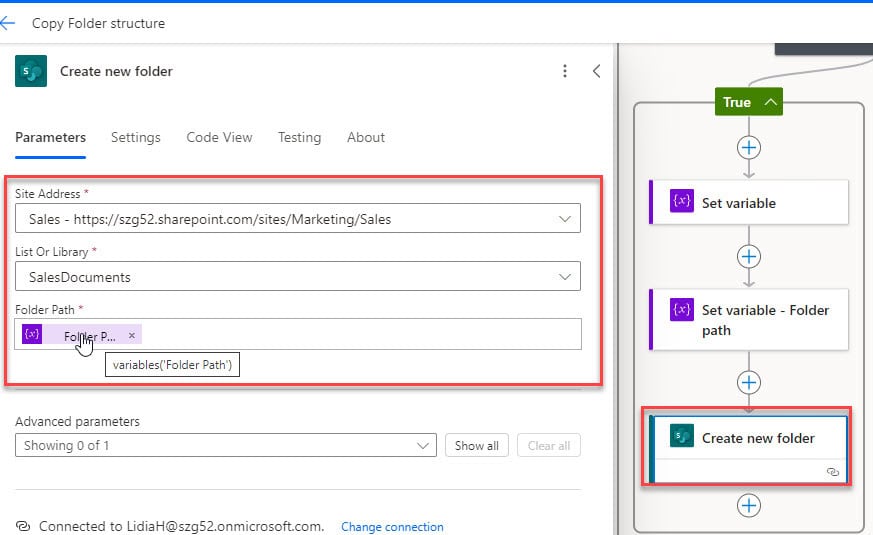The width and height of the screenshot is (873, 535).
Task: Open the Testing tab
Action: [x=300, y=138]
